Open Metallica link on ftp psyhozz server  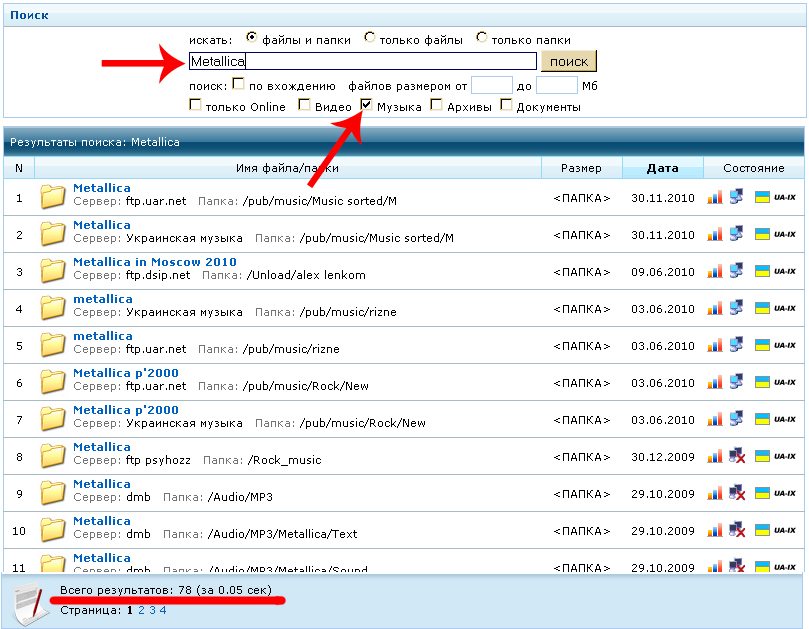click(102, 447)
